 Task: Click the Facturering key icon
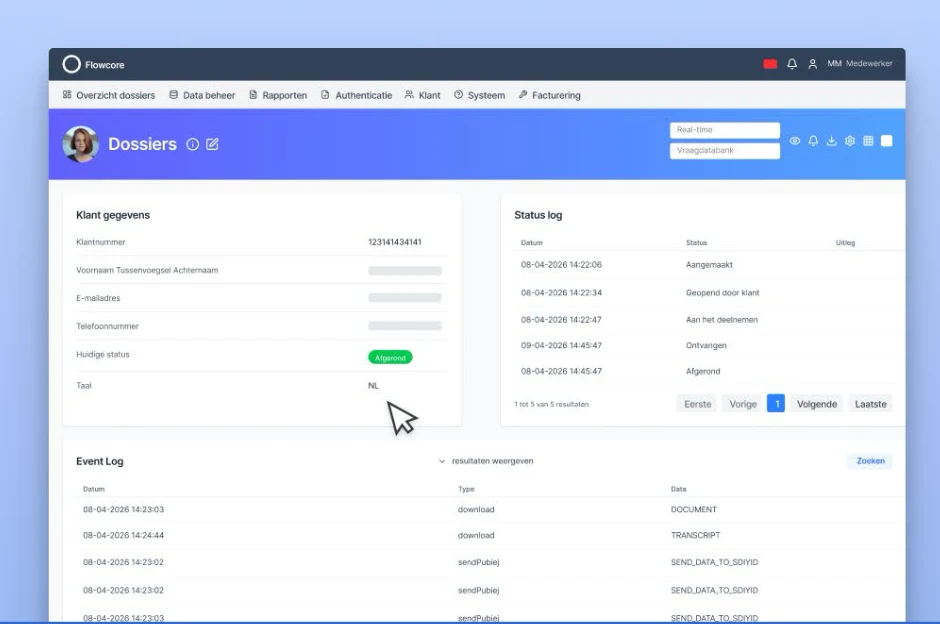(523, 95)
